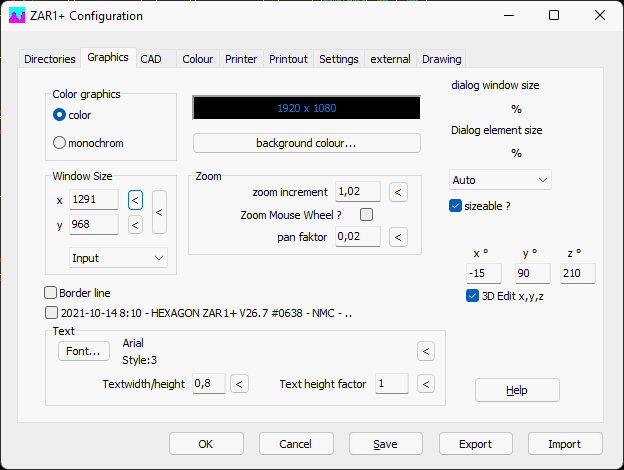Viewport: 624px width, 470px height.
Task: Click the '<' button next to zoom increment
Action: point(397,191)
